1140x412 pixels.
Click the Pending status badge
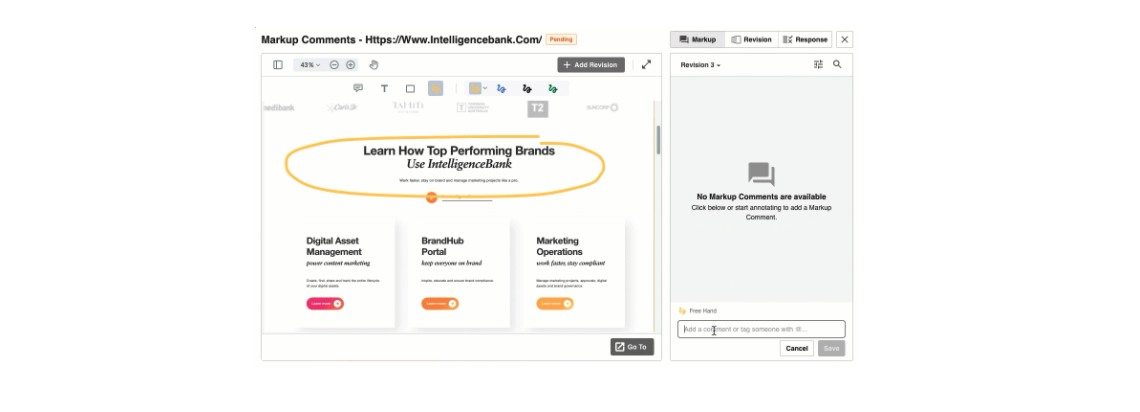point(561,39)
